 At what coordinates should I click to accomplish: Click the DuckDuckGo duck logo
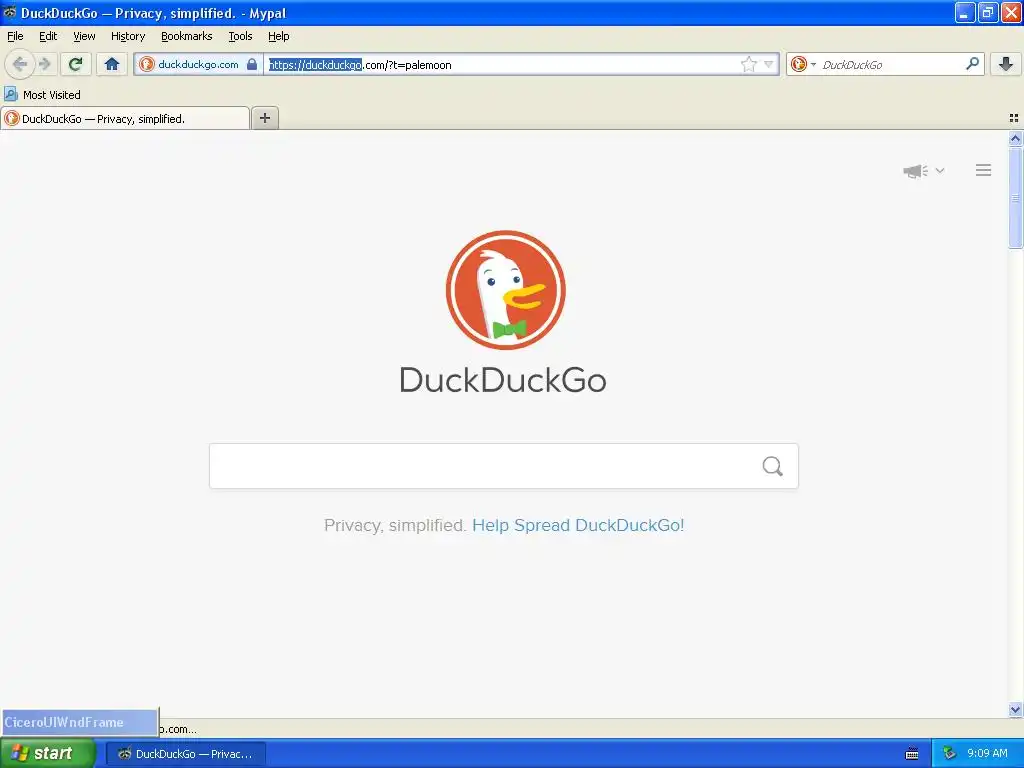coord(505,290)
